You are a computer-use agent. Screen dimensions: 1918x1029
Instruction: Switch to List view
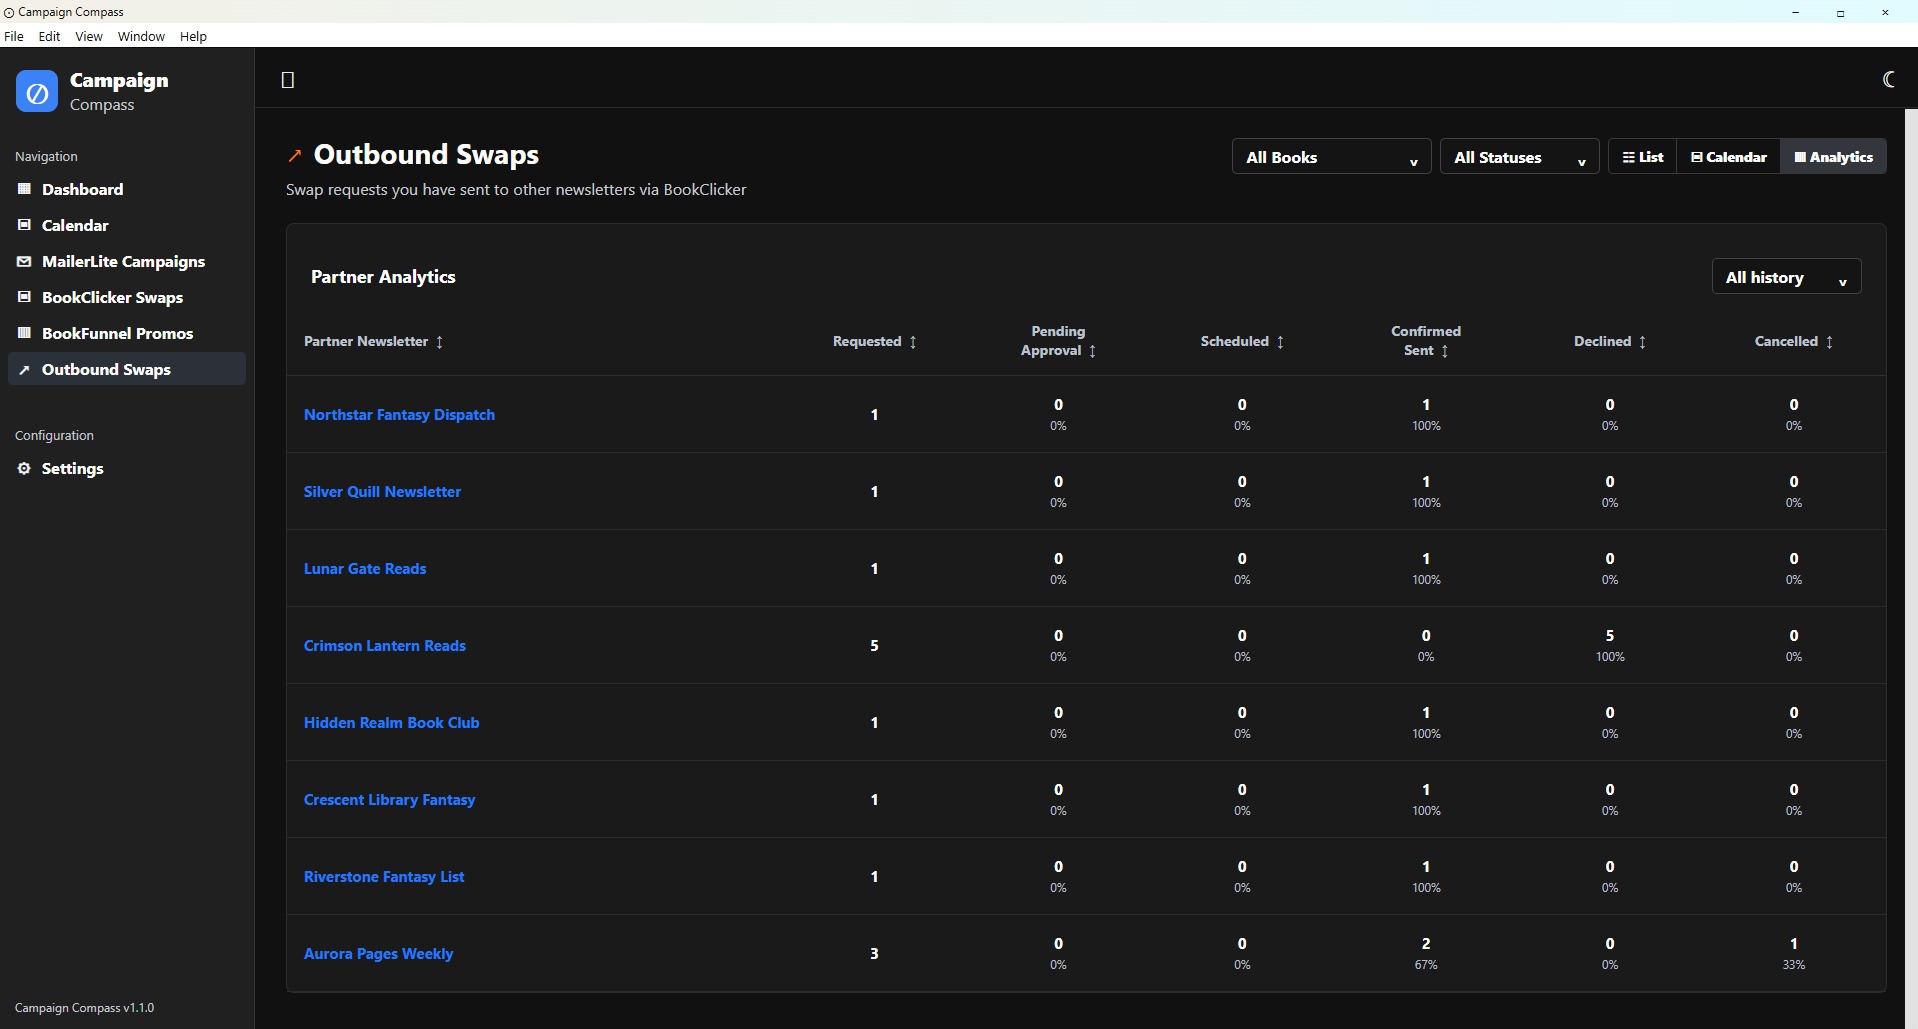pyautogui.click(x=1642, y=157)
